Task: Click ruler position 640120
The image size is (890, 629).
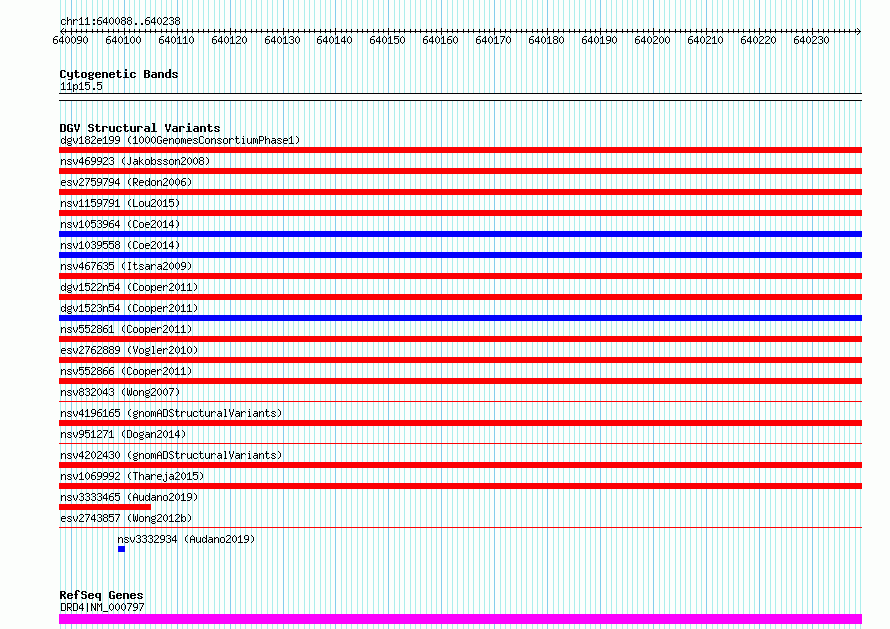Action: pyautogui.click(x=229, y=40)
